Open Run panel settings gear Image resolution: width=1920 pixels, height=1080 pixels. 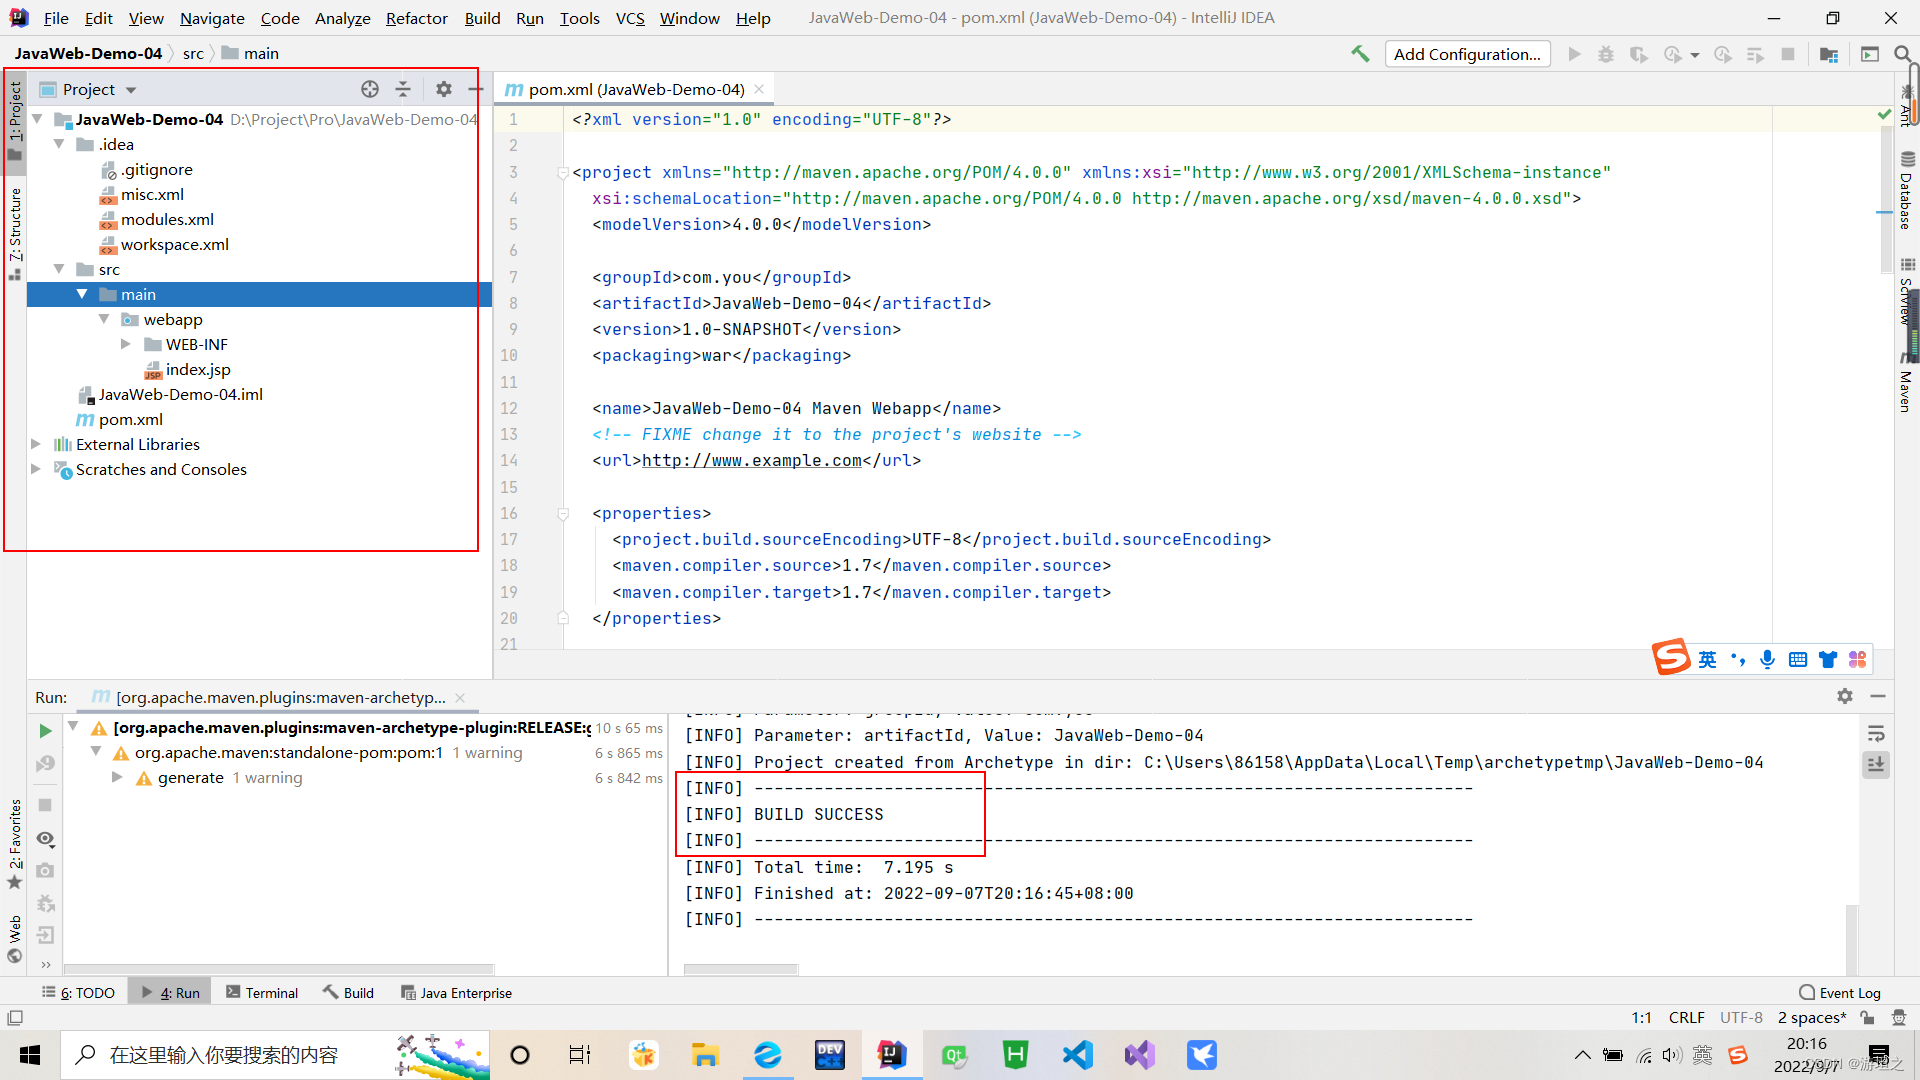[1845, 696]
